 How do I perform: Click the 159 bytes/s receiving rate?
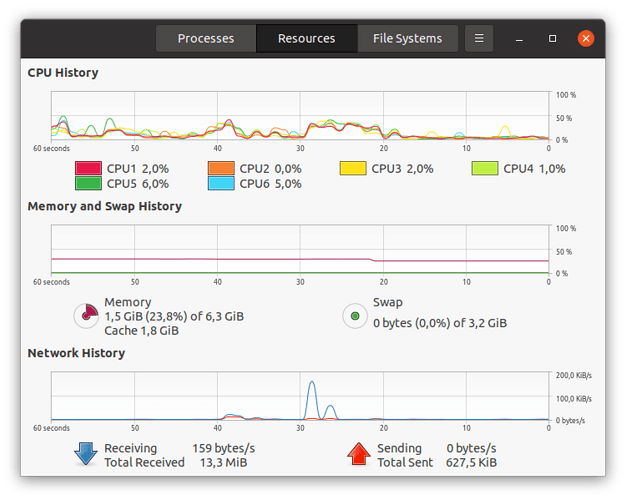point(224,448)
